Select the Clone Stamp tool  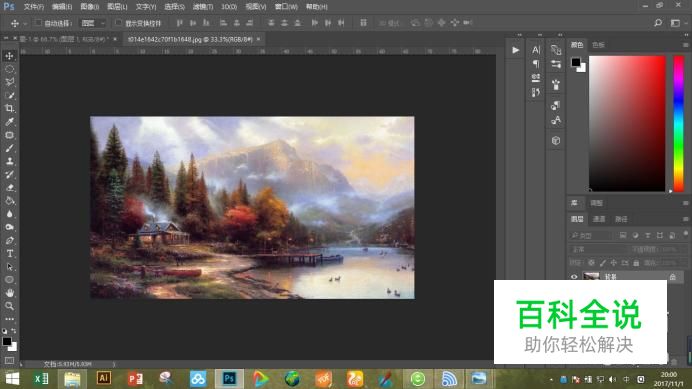click(9, 162)
